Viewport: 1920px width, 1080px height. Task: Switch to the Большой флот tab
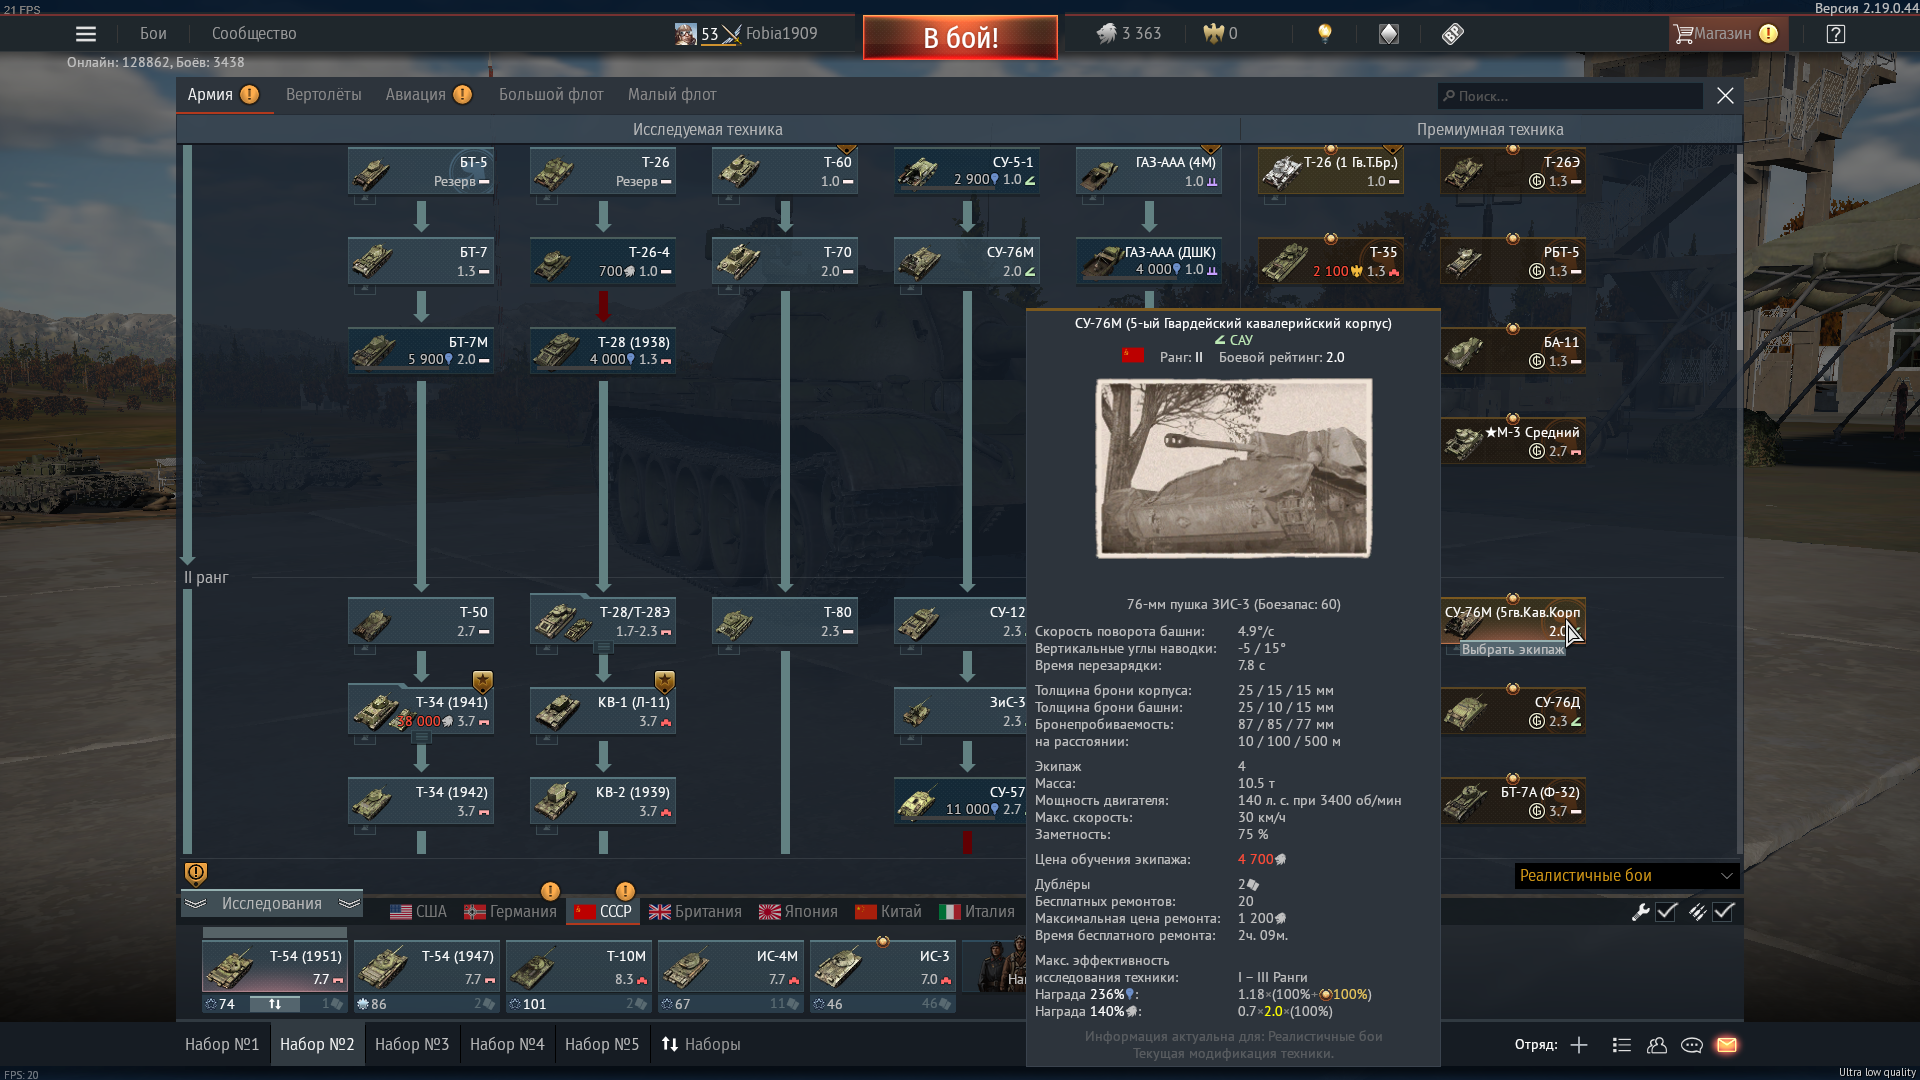(551, 95)
